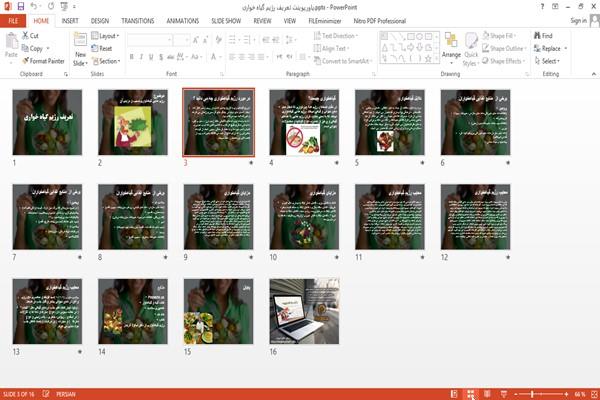Select slide 16 laptop thumbnail
Viewport: 600px width, 400px height.
pos(304,311)
